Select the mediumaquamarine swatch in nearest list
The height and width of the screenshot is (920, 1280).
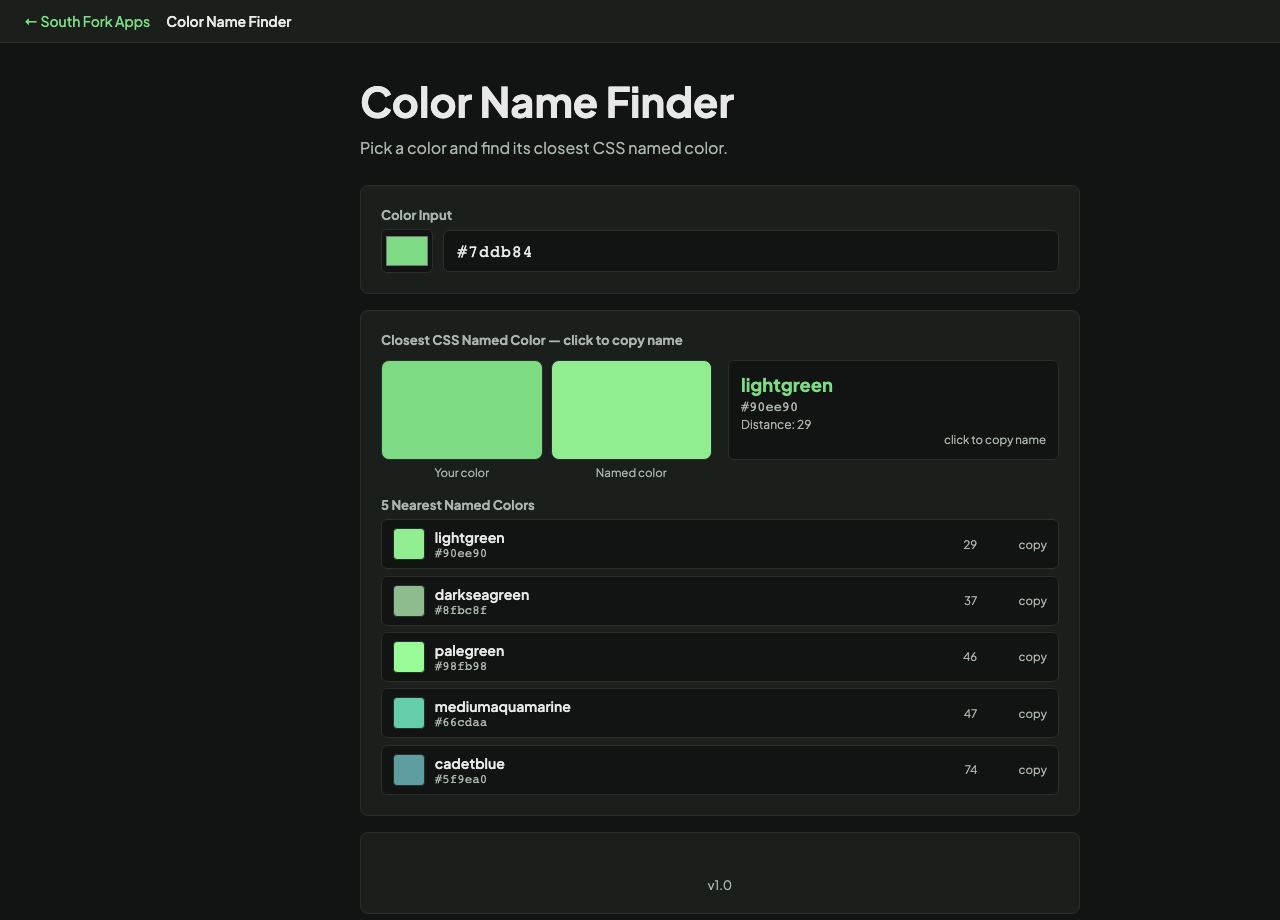409,713
